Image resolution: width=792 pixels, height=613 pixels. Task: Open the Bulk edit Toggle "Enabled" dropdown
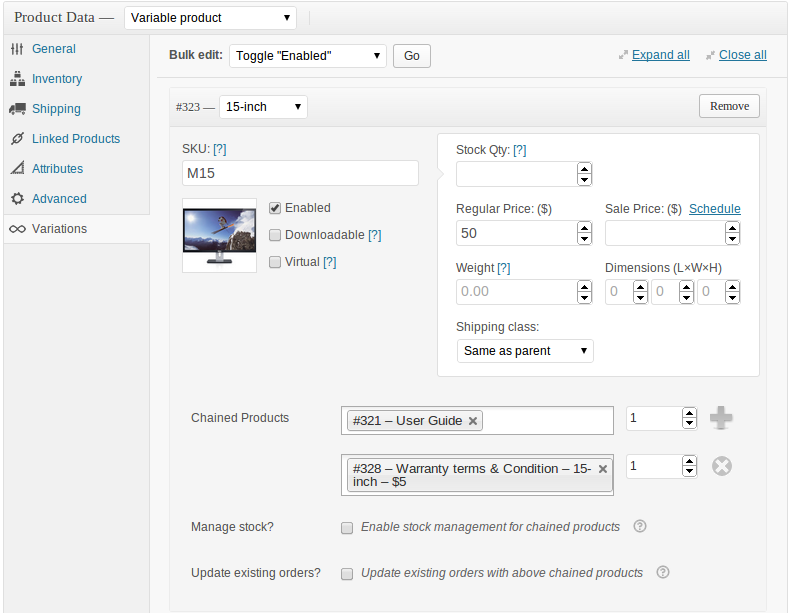(308, 56)
